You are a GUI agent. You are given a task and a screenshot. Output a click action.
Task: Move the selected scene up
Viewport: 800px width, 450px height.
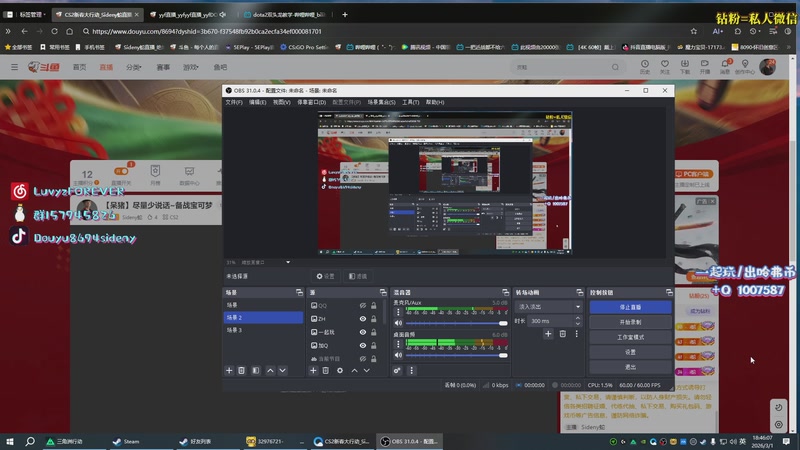click(x=270, y=370)
